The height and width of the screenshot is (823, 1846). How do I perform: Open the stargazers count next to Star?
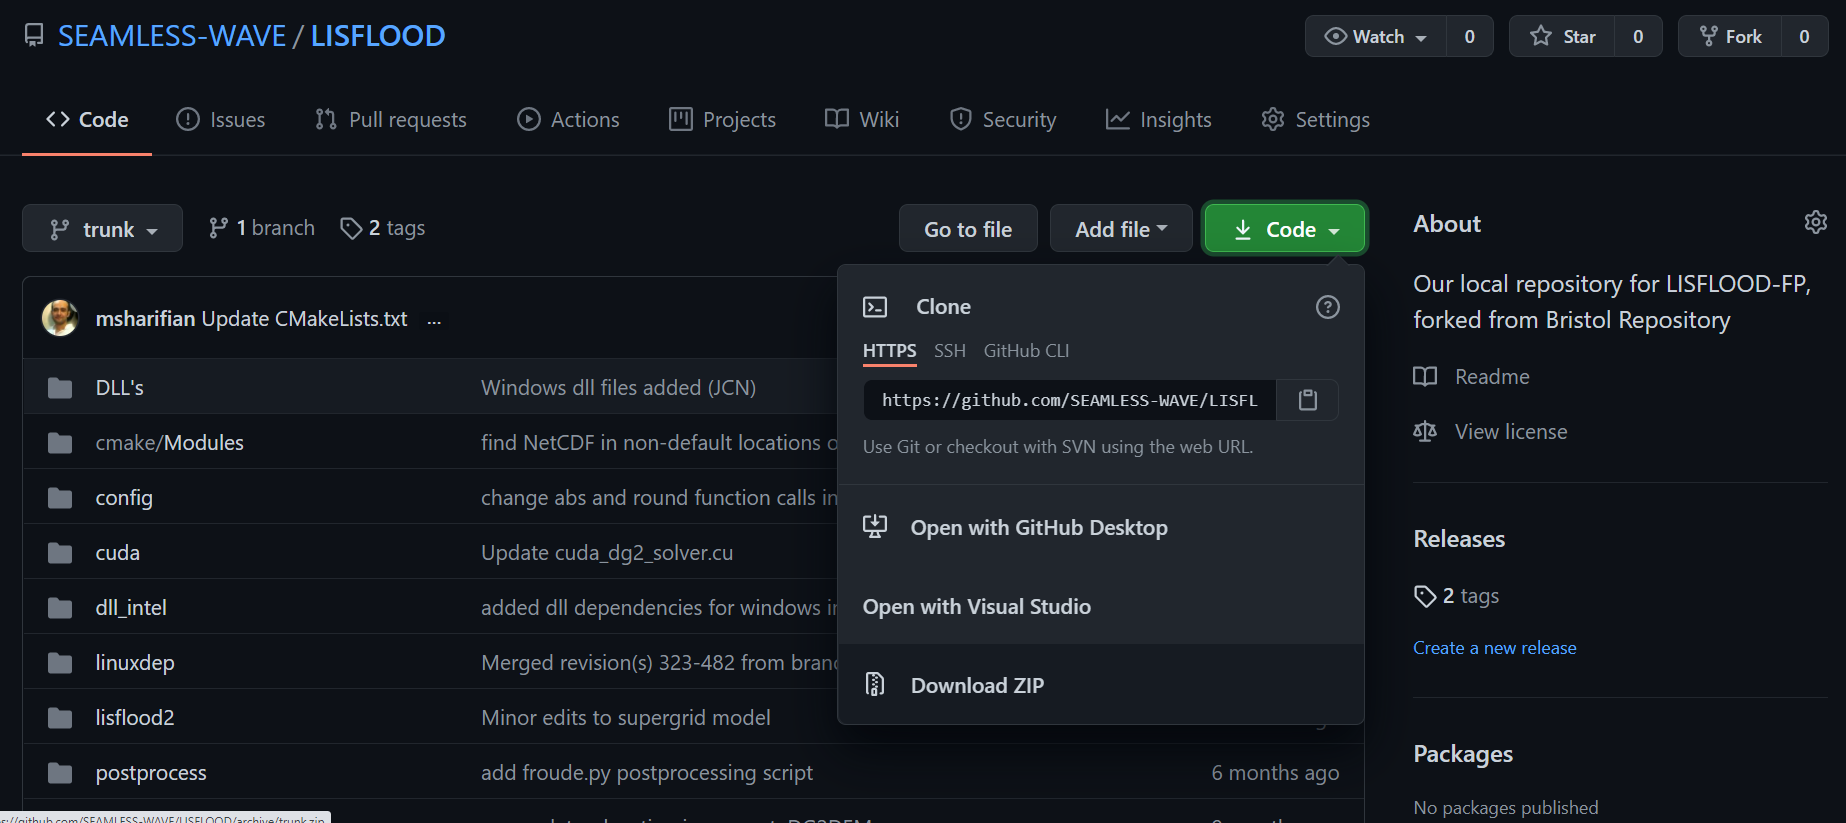click(1638, 36)
